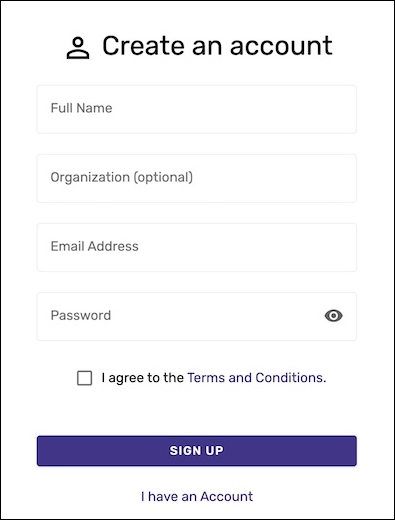Click the user profile icon beside the heading
This screenshot has width=395, height=520.
78,48
